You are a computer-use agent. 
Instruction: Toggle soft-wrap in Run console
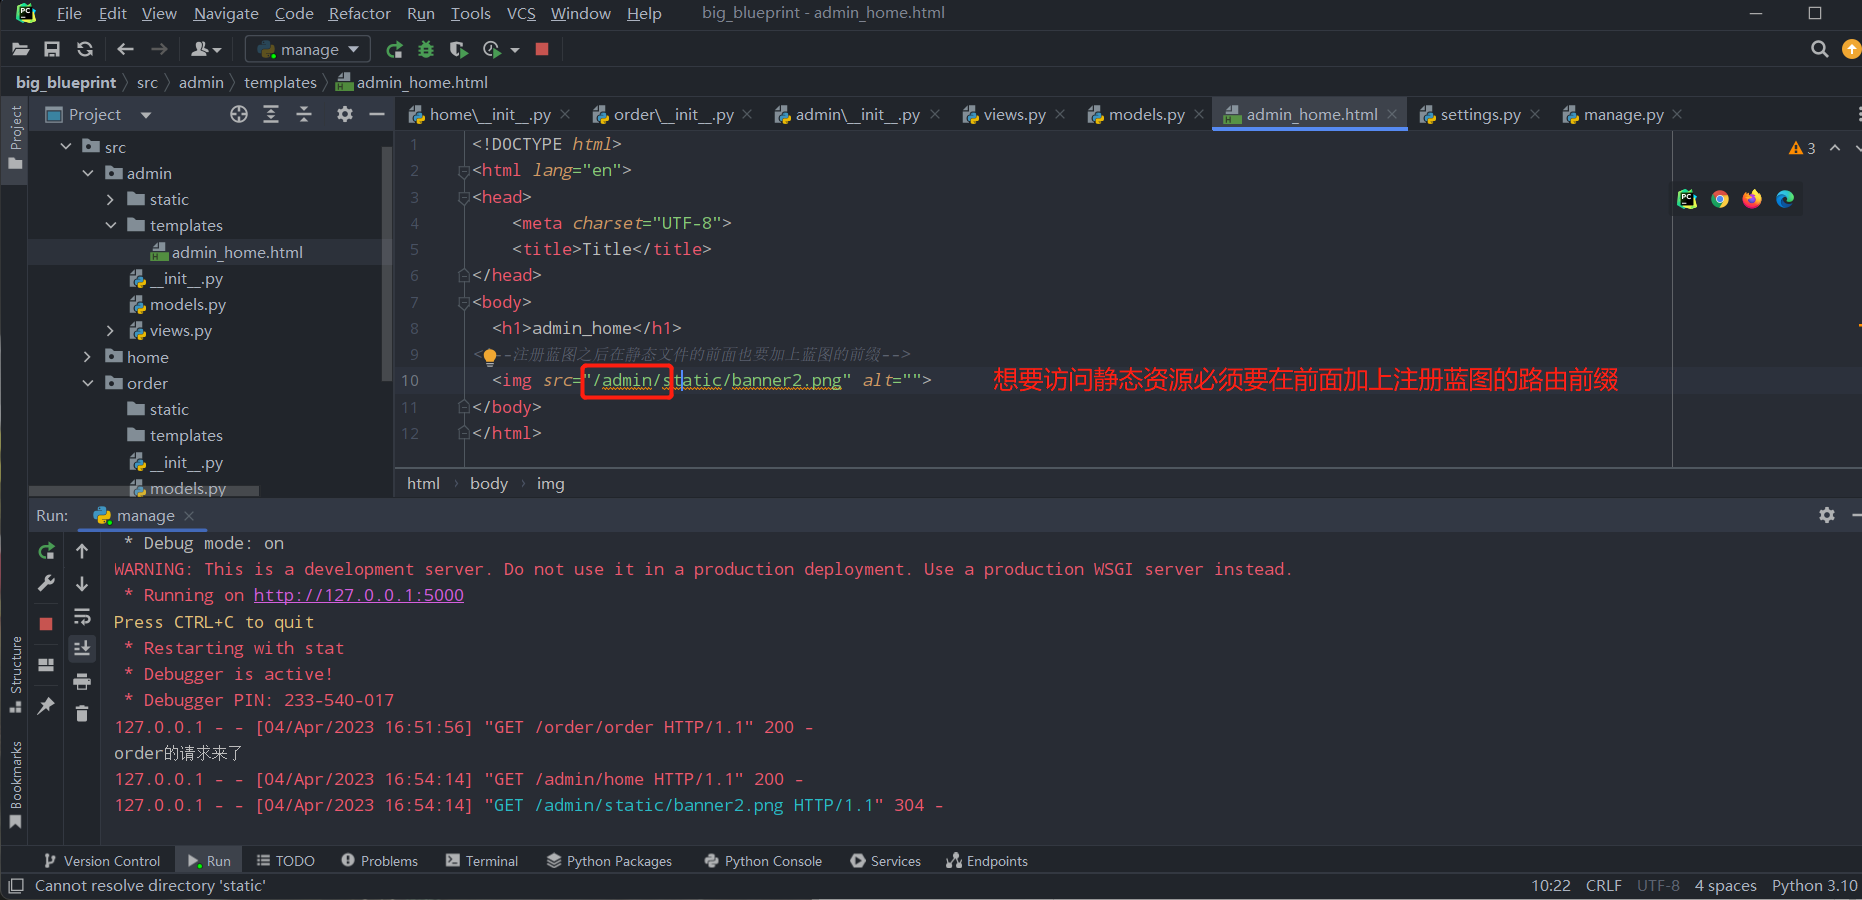(x=82, y=617)
